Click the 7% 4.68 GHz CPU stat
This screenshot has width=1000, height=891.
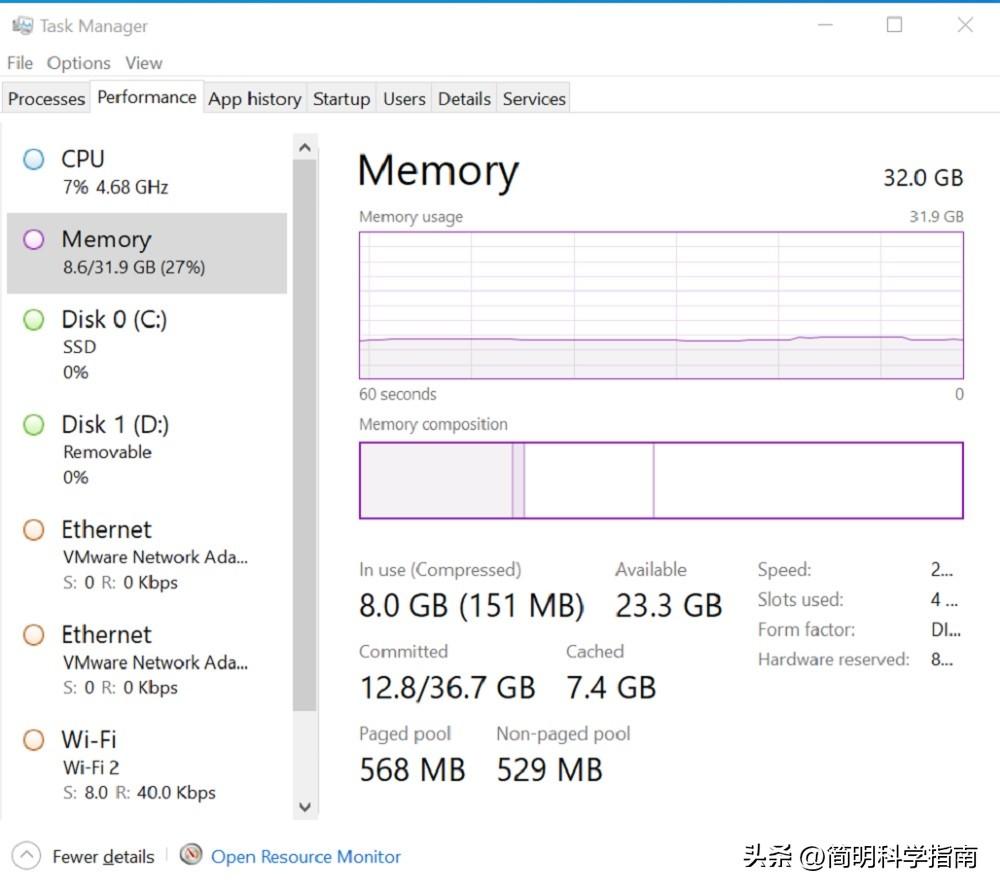(115, 187)
